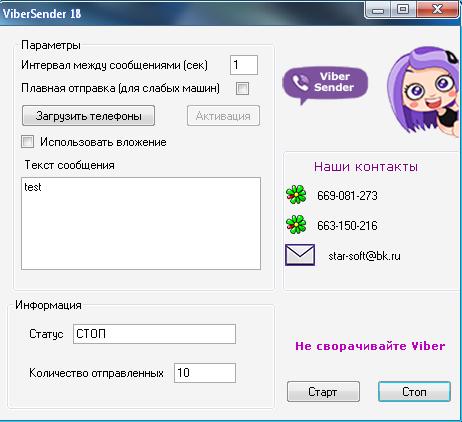Image resolution: width=462 pixels, height=422 pixels.
Task: Click the disabled 'Активация' button
Action: [x=223, y=116]
